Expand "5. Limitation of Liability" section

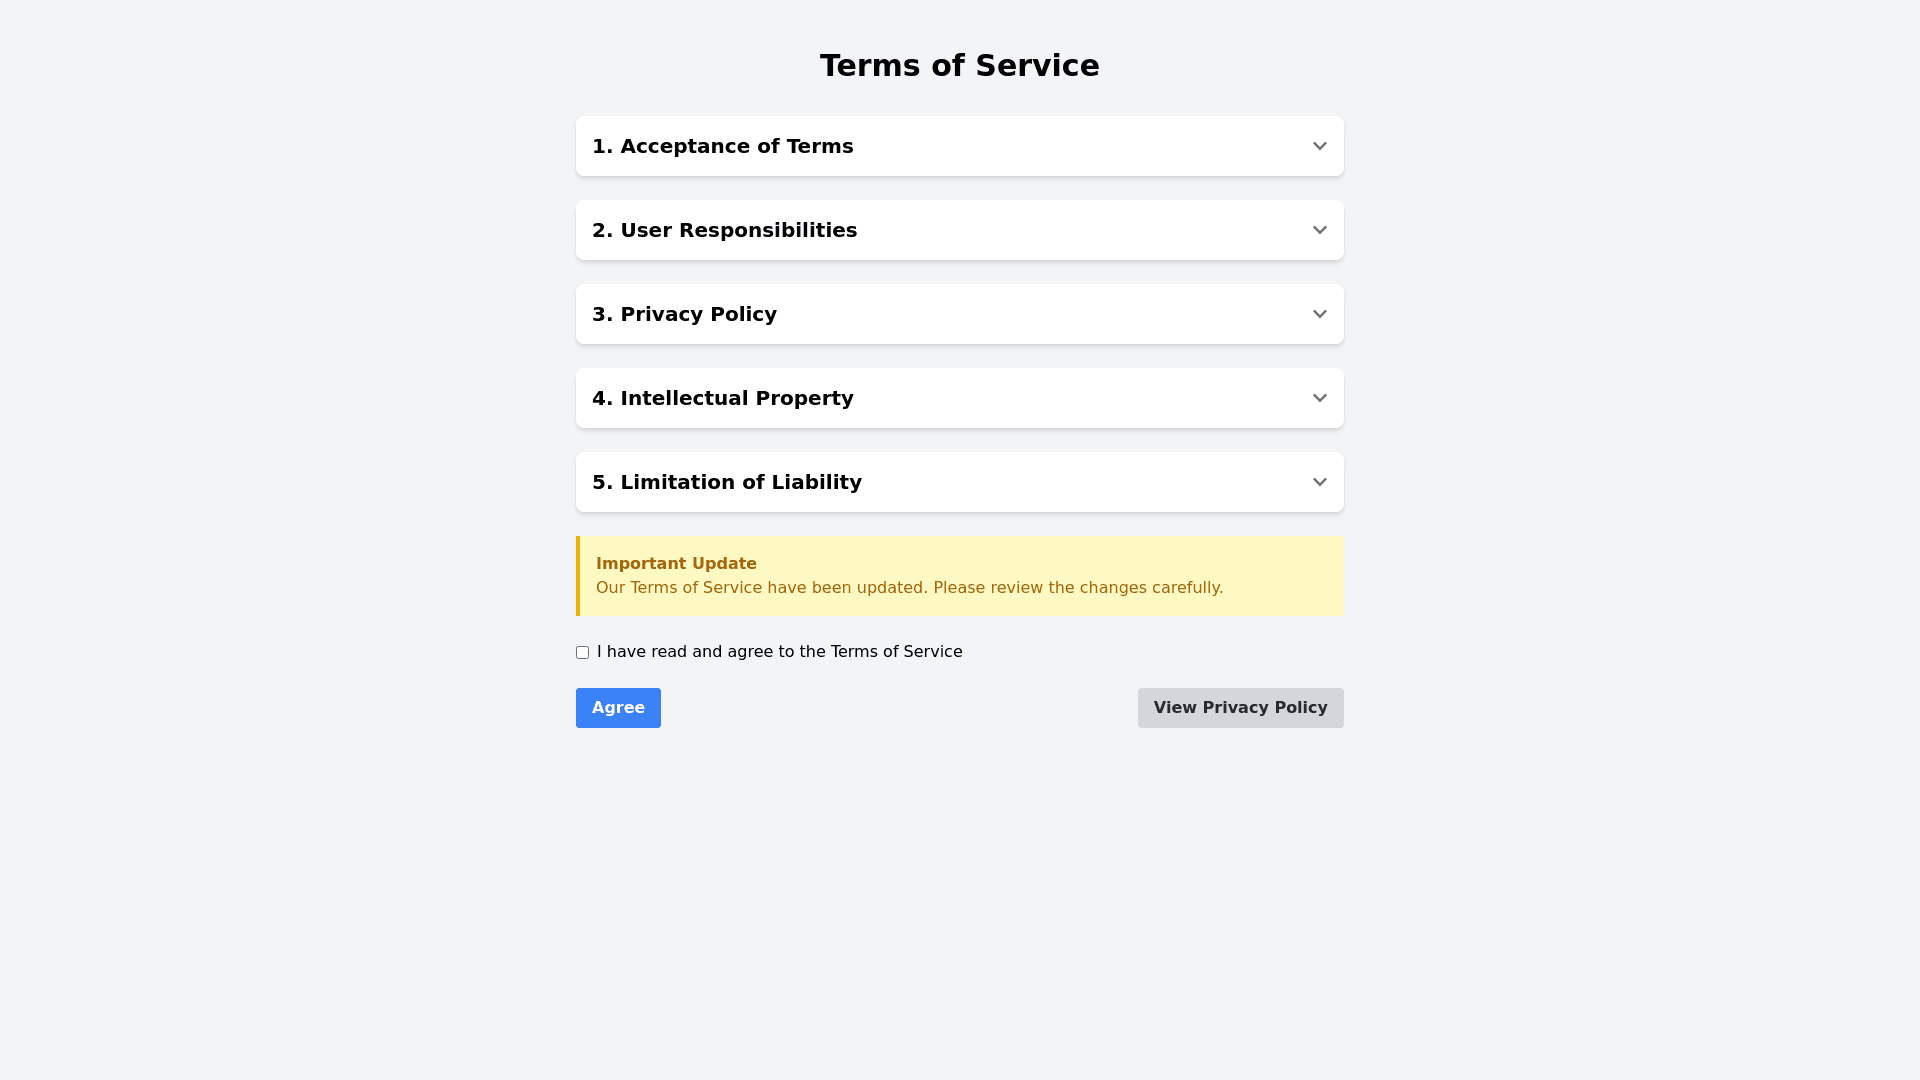(726, 482)
